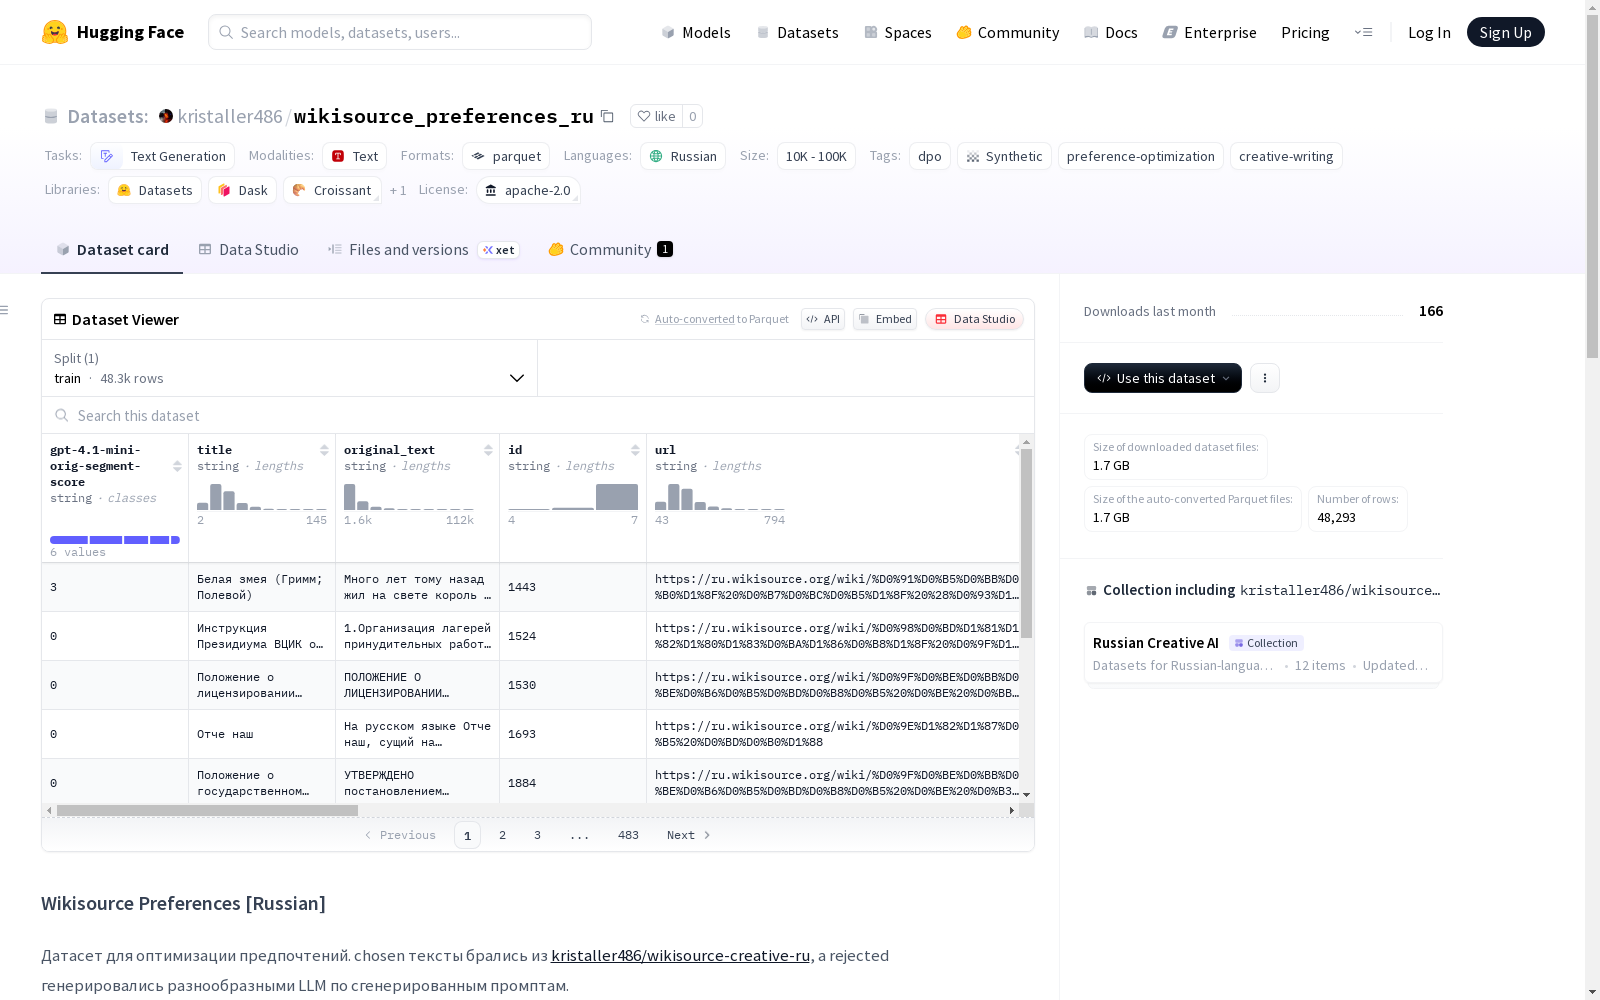Open the navigation more-options menu icon
Image resolution: width=1600 pixels, height=1000 pixels.
[x=1363, y=32]
